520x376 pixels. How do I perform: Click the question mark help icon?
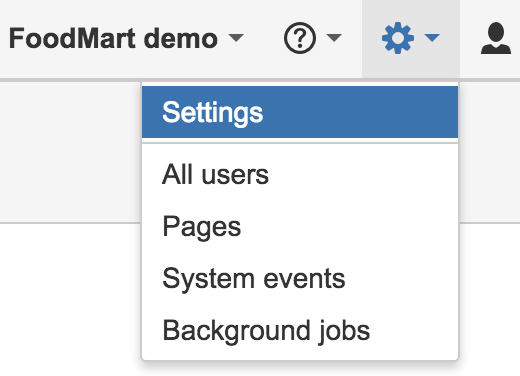coord(300,38)
